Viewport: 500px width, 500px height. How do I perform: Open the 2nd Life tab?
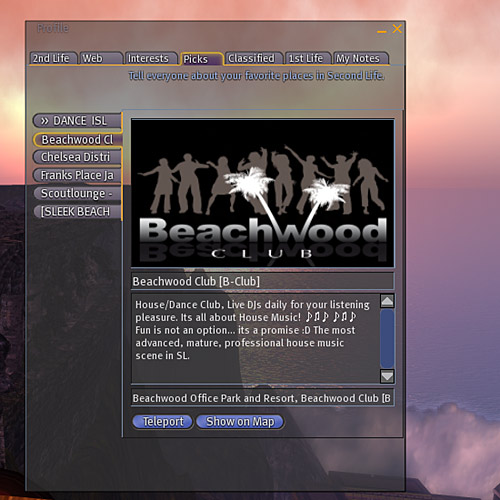tap(53, 58)
